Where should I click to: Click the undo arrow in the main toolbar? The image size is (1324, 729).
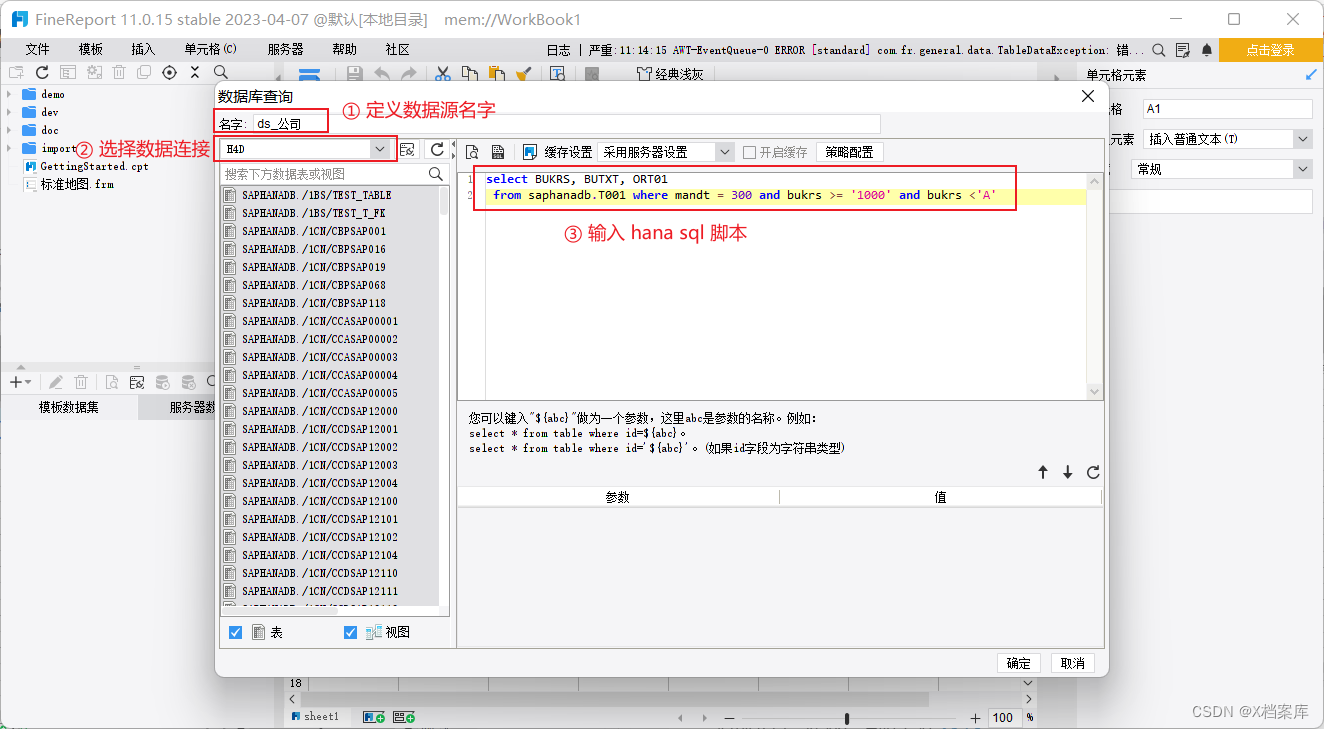click(382, 73)
